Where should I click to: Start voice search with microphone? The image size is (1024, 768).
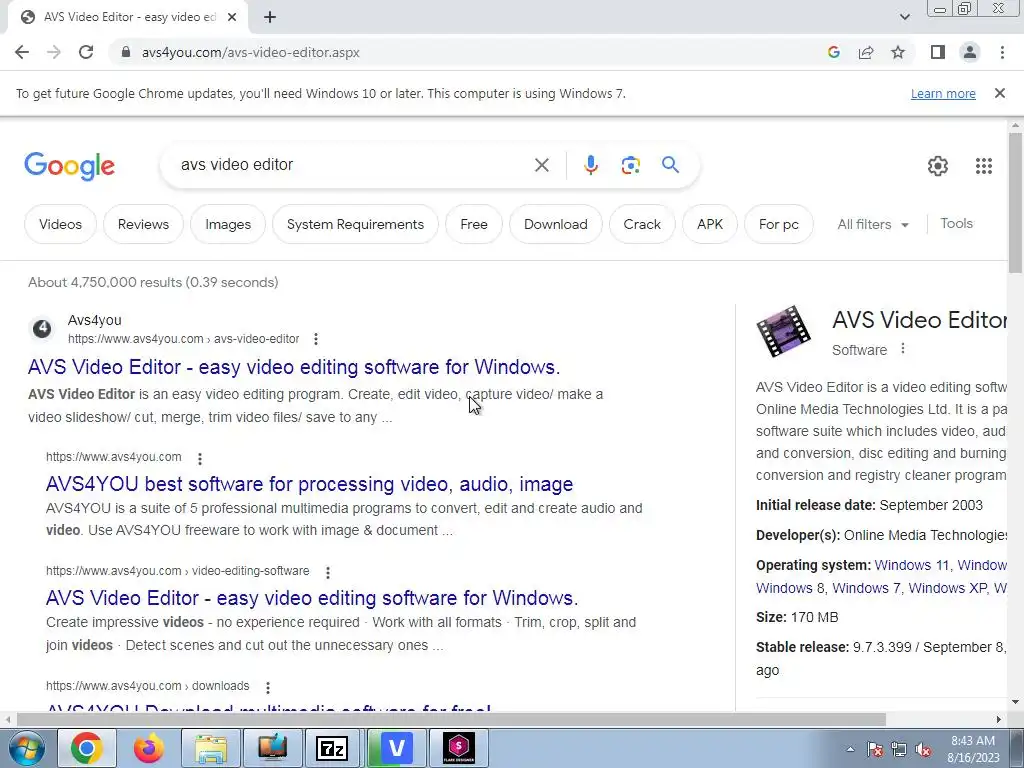click(x=591, y=165)
